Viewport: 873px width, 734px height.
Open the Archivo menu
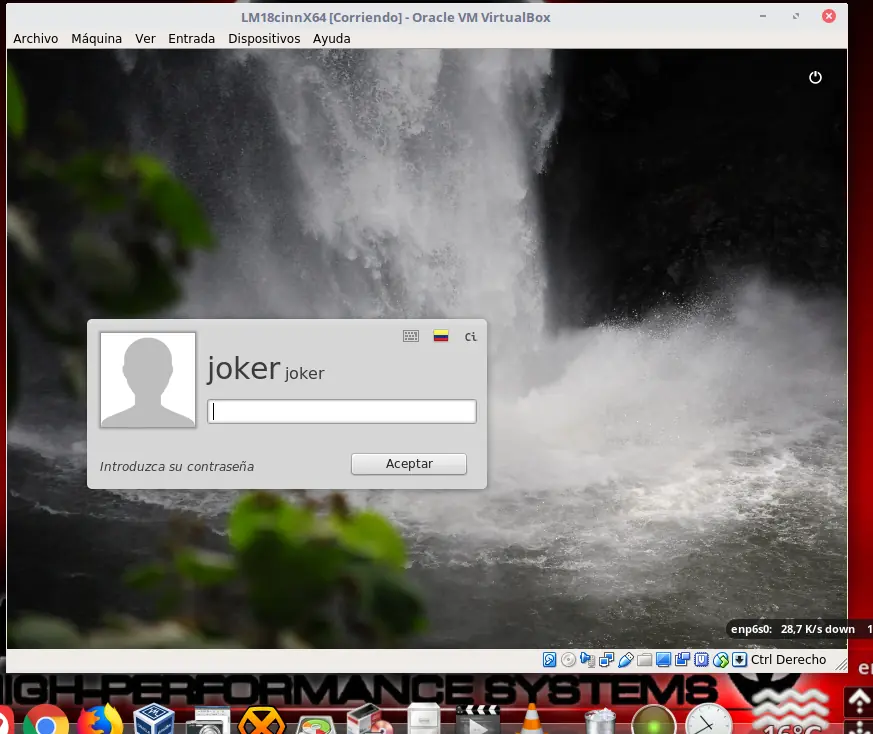pyautogui.click(x=35, y=38)
